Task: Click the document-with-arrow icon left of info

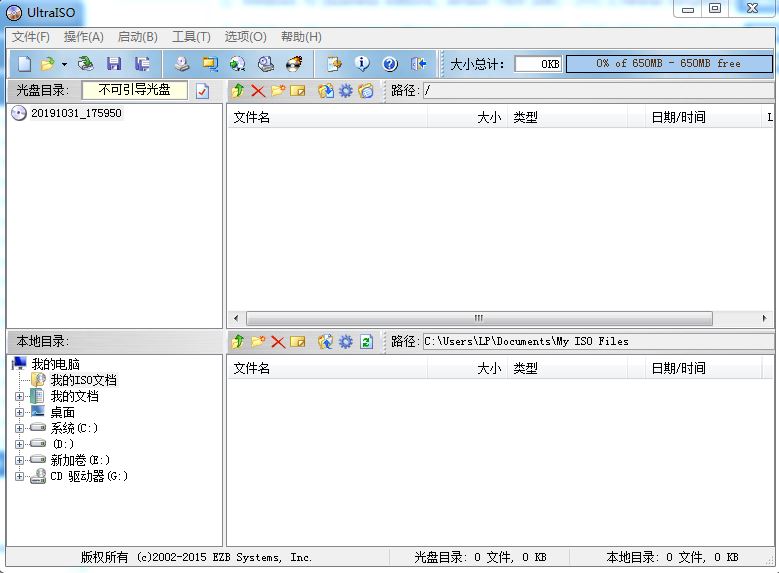Action: tap(334, 64)
